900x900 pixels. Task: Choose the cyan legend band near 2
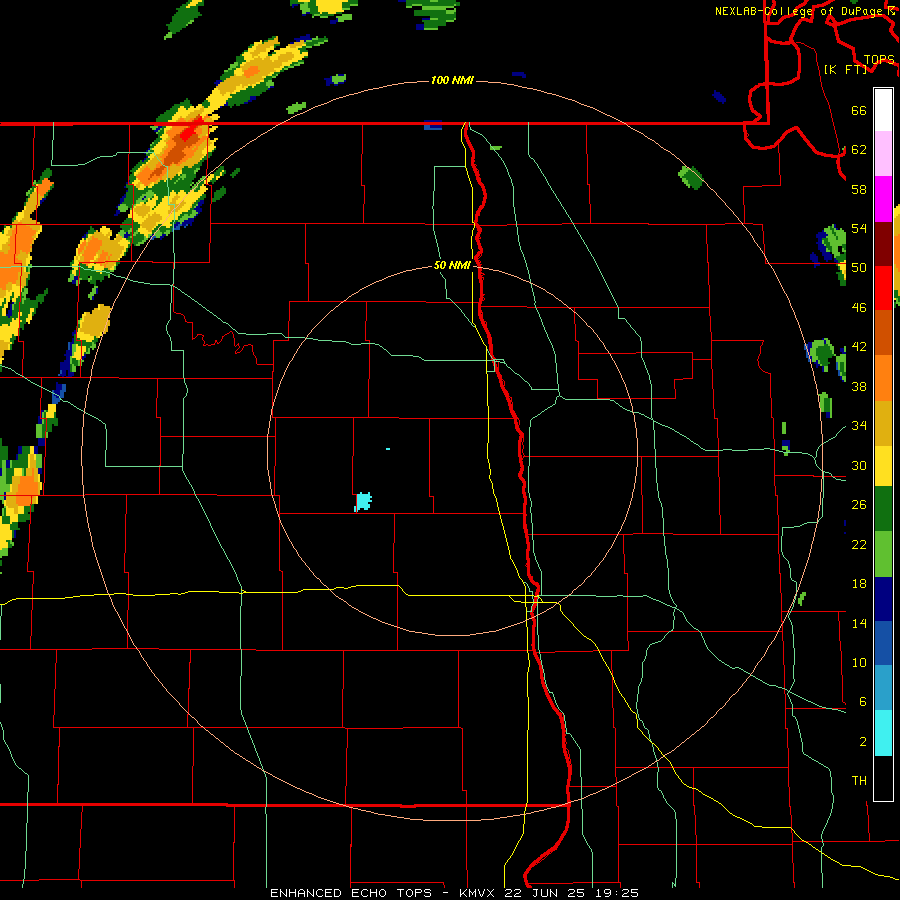click(x=883, y=733)
